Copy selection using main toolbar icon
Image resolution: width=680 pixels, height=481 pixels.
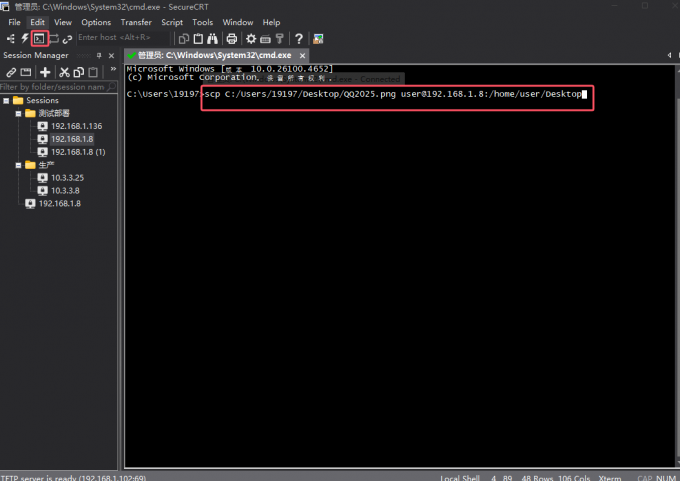coord(184,39)
